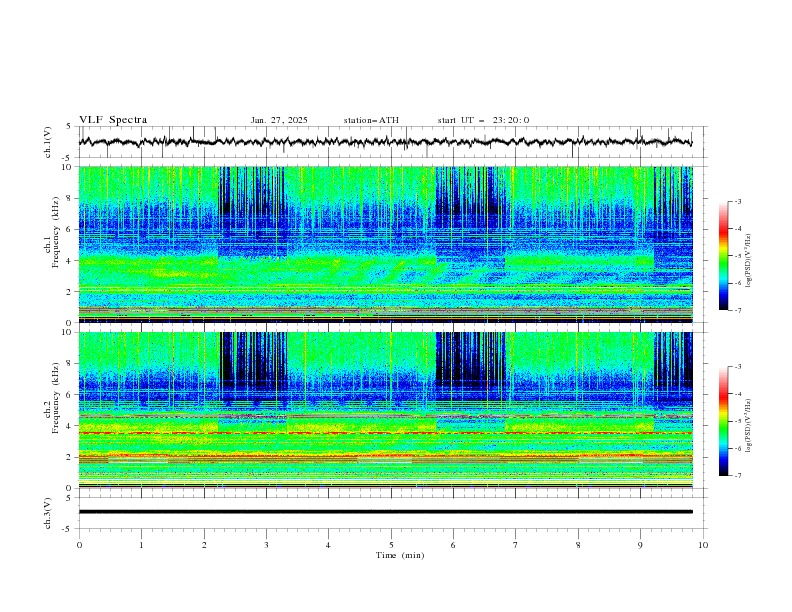Click the ch.2 spectrogram color scale bar
Screen dimensions: 792x612
coord(724,421)
